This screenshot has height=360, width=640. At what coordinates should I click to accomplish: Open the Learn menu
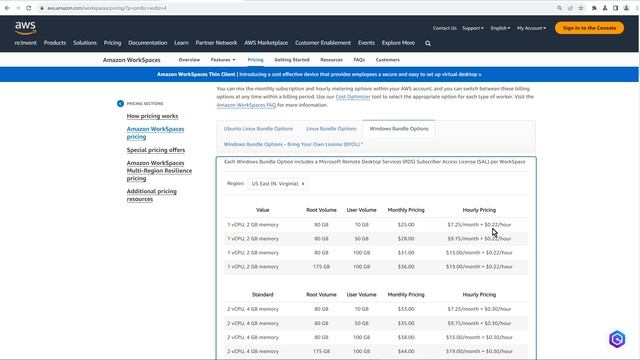point(181,43)
